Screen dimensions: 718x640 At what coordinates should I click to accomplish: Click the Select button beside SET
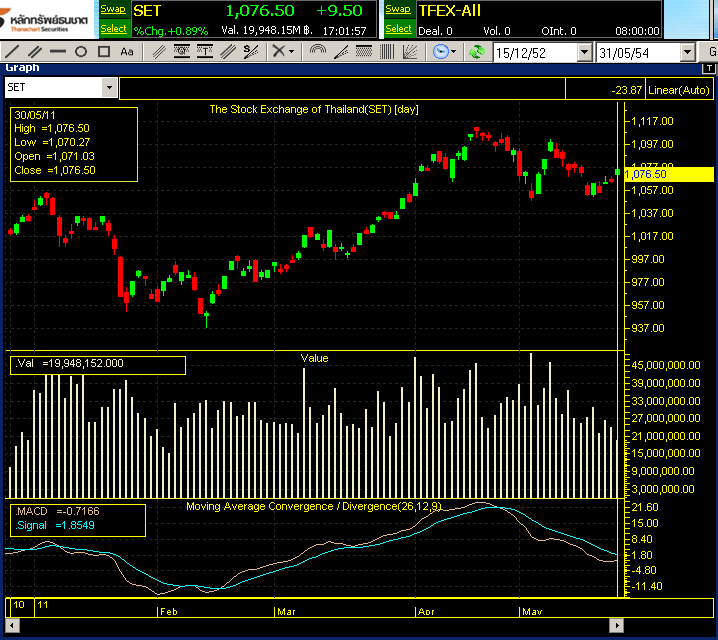[114, 29]
